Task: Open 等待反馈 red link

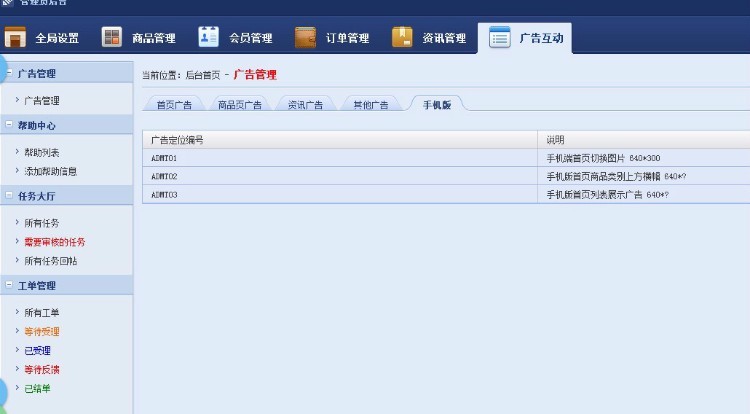Action: point(42,370)
